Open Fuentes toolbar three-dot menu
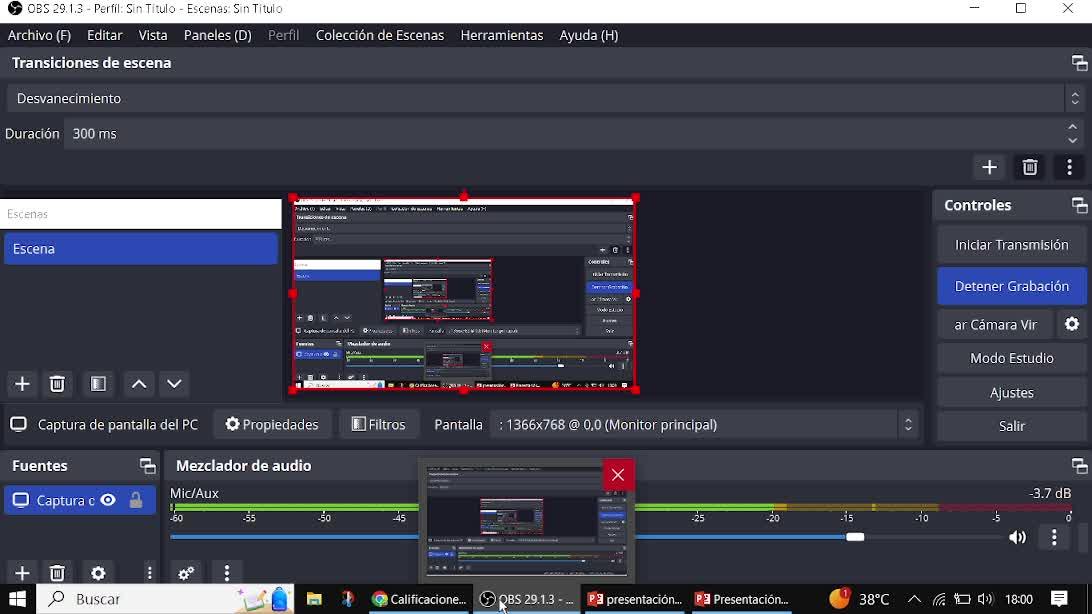The image size is (1092, 614). pos(150,573)
